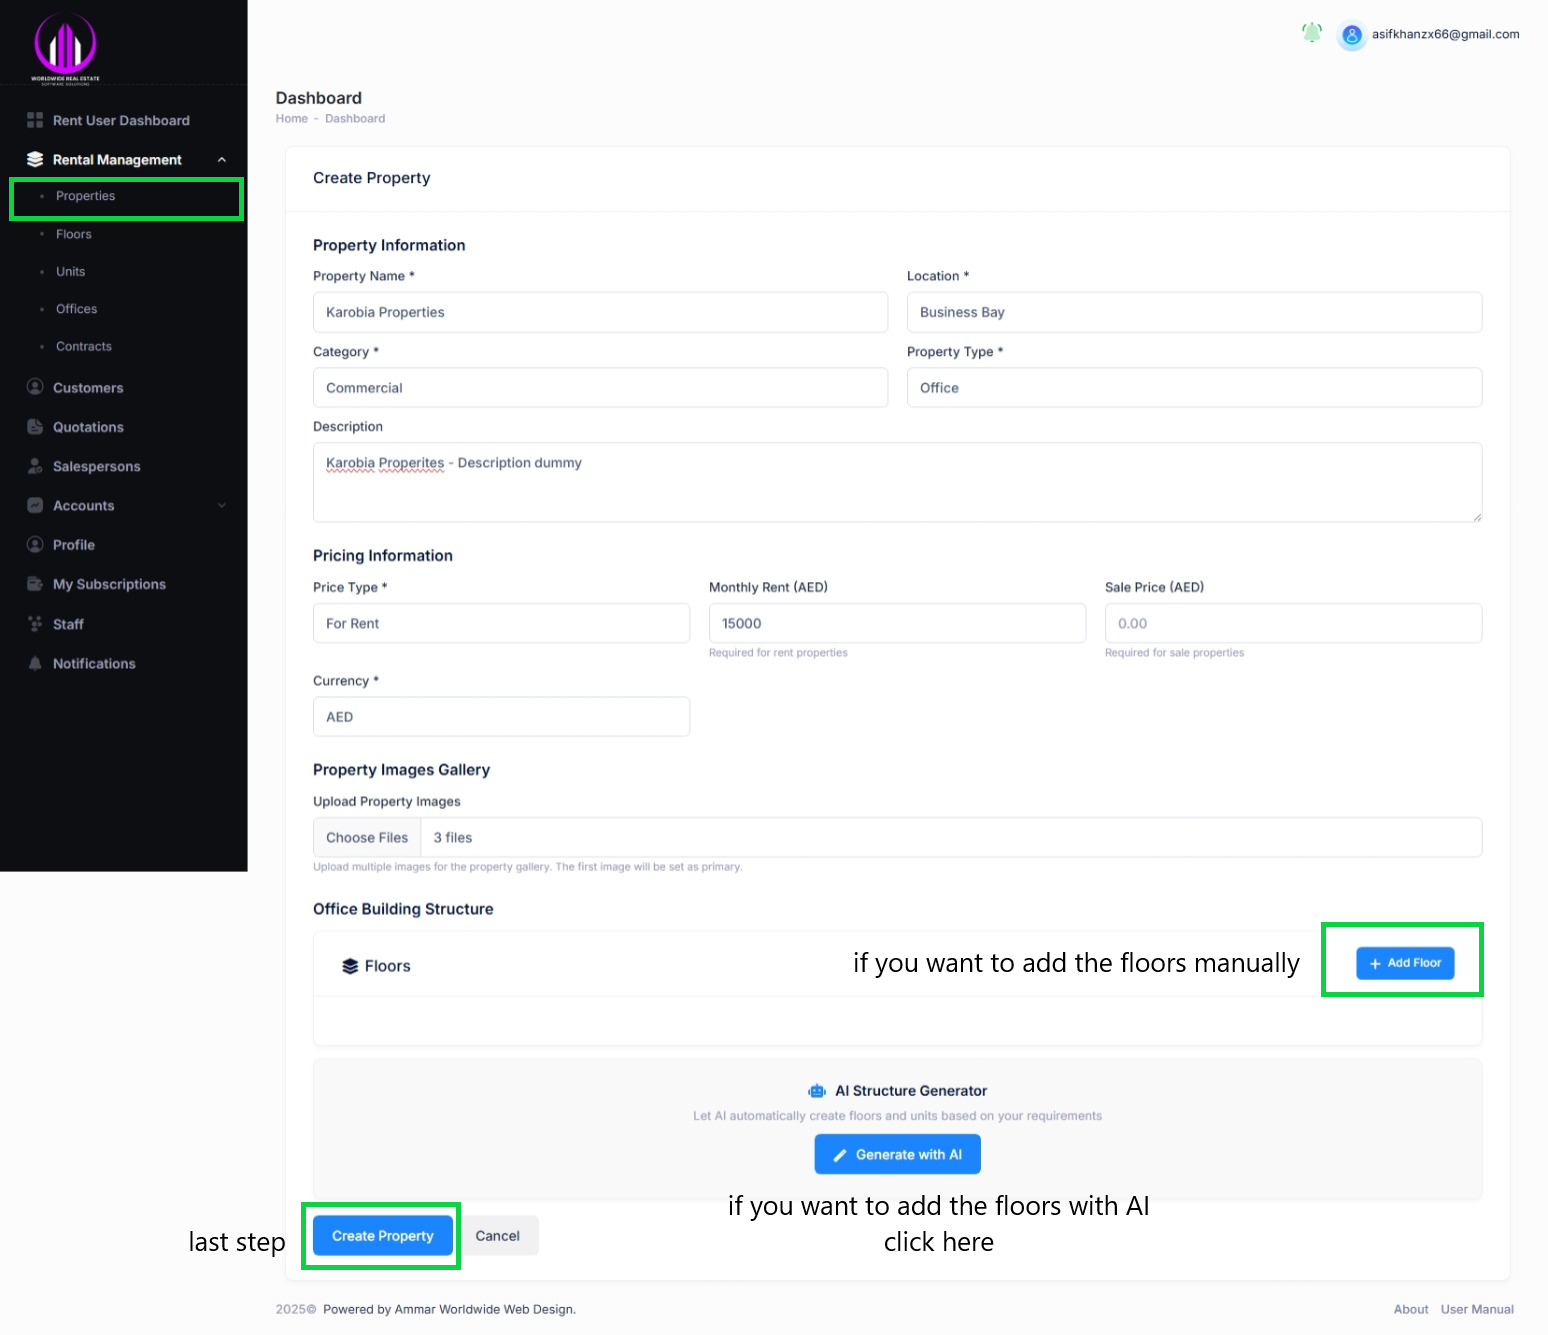
Task: Click the Salespersons sidebar icon
Action: coord(35,466)
